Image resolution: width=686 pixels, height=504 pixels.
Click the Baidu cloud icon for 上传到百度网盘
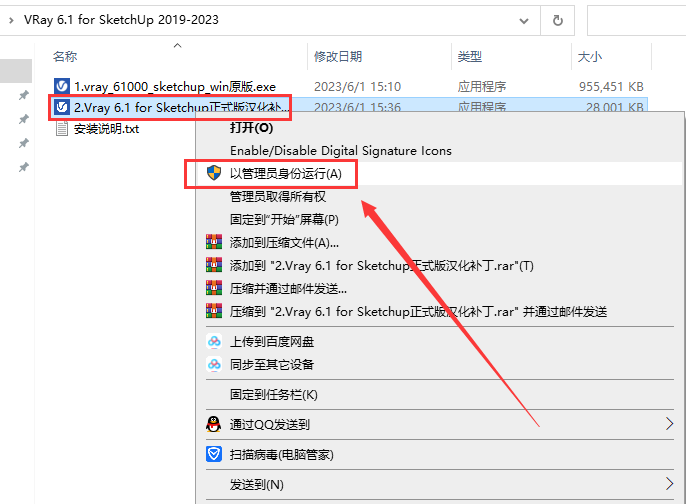[213, 341]
